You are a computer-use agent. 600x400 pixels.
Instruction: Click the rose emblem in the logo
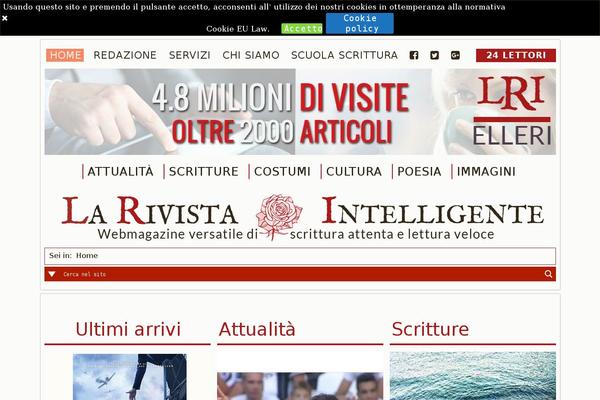coord(279,216)
